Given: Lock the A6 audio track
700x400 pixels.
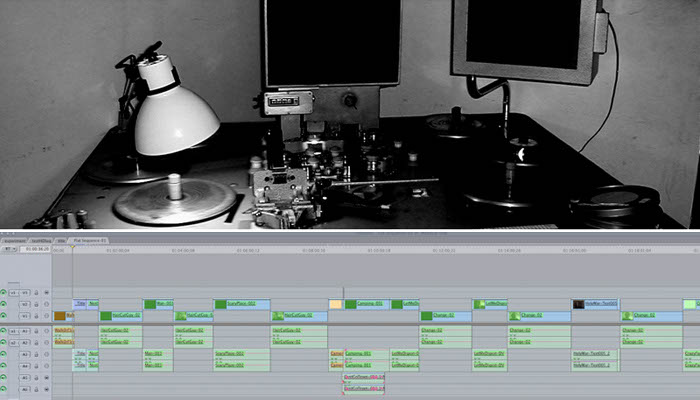Looking at the screenshot, I should [36, 389].
